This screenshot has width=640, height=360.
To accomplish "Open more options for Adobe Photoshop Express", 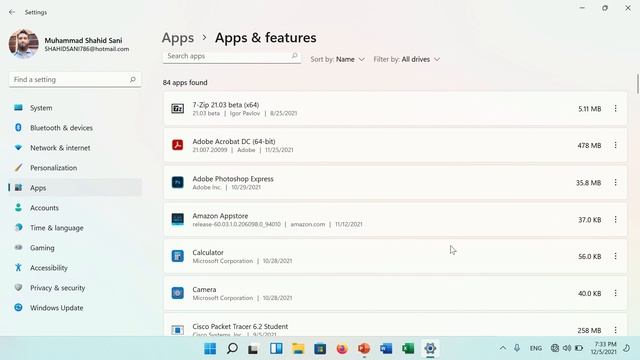I will (615, 182).
